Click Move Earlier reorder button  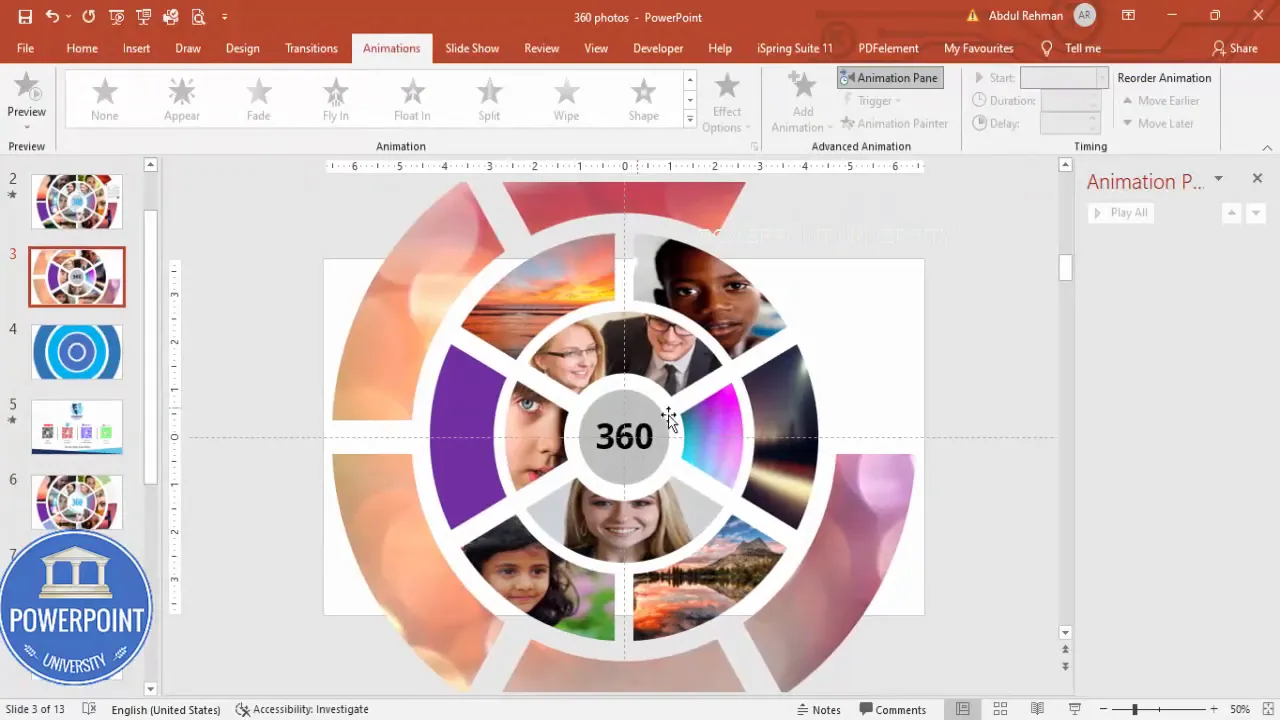1160,101
